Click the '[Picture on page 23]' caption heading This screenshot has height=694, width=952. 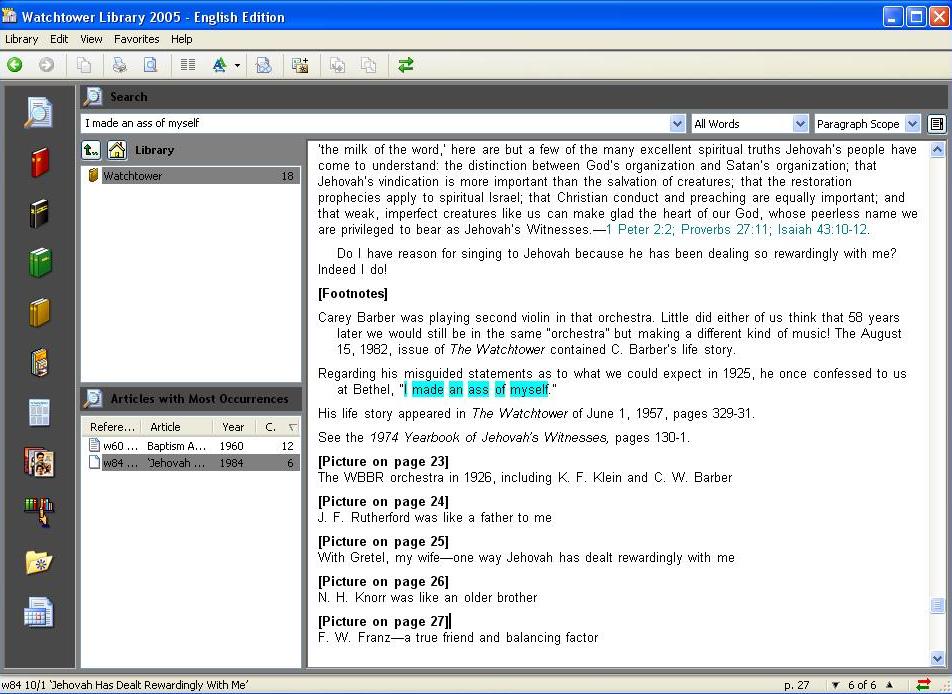[384, 461]
